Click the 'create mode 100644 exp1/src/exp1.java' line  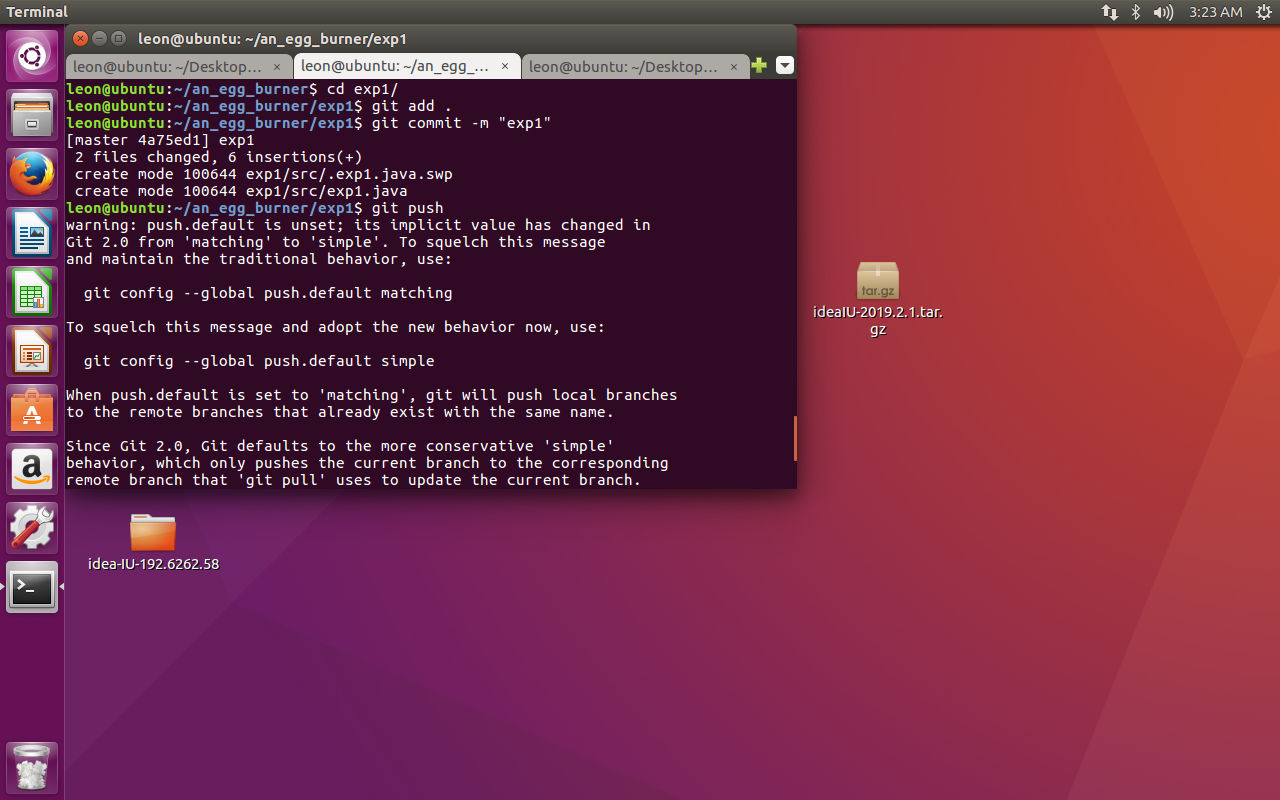point(241,191)
